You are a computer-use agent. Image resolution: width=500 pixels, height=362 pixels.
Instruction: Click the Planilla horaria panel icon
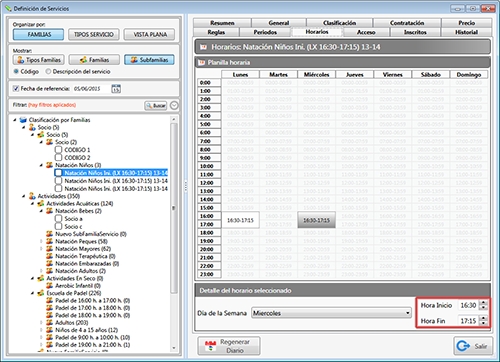click(201, 62)
